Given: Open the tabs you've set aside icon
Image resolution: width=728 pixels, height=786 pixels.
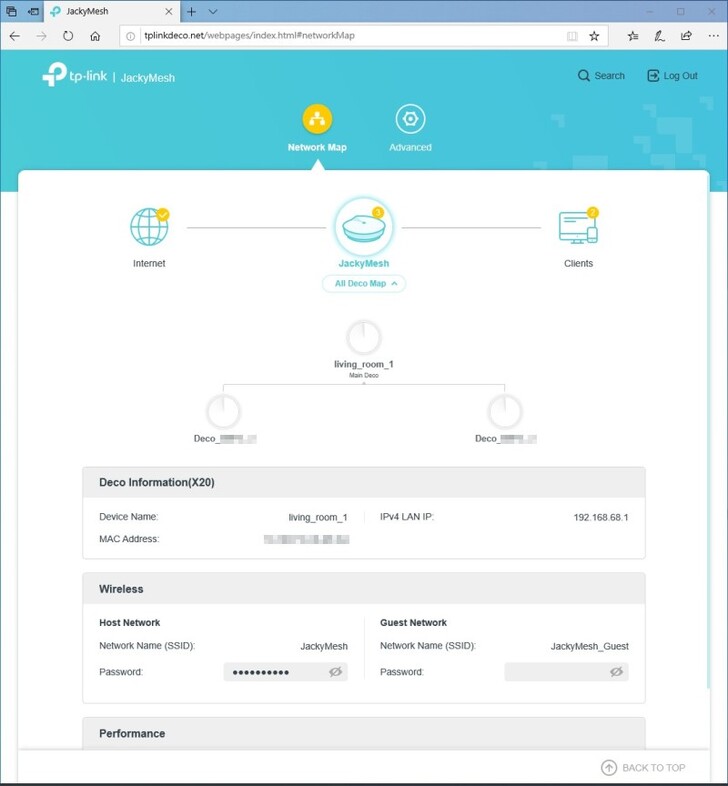Looking at the screenshot, I should point(11,11).
